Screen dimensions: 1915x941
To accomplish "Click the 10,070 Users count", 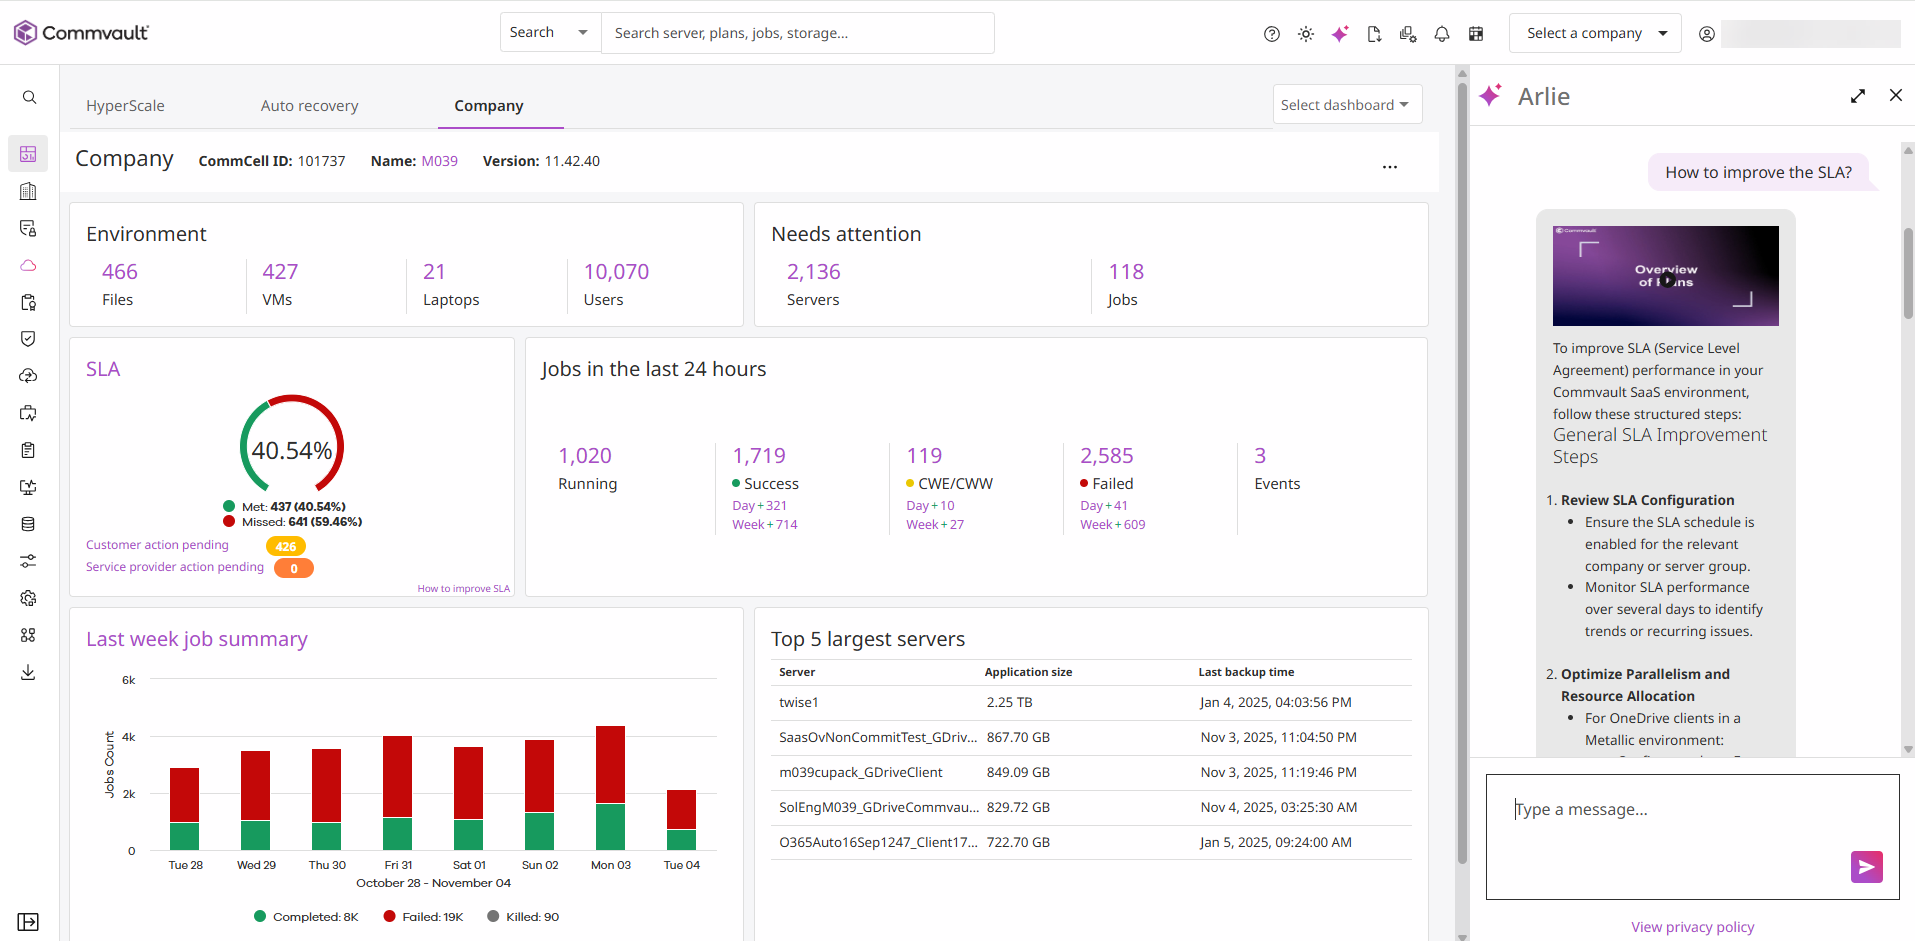I will click(x=616, y=272).
